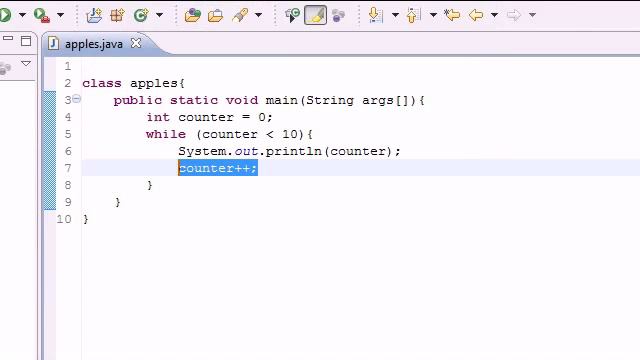Click the Java file icon on apples.java tab
The height and width of the screenshot is (360, 640).
tap(53, 43)
